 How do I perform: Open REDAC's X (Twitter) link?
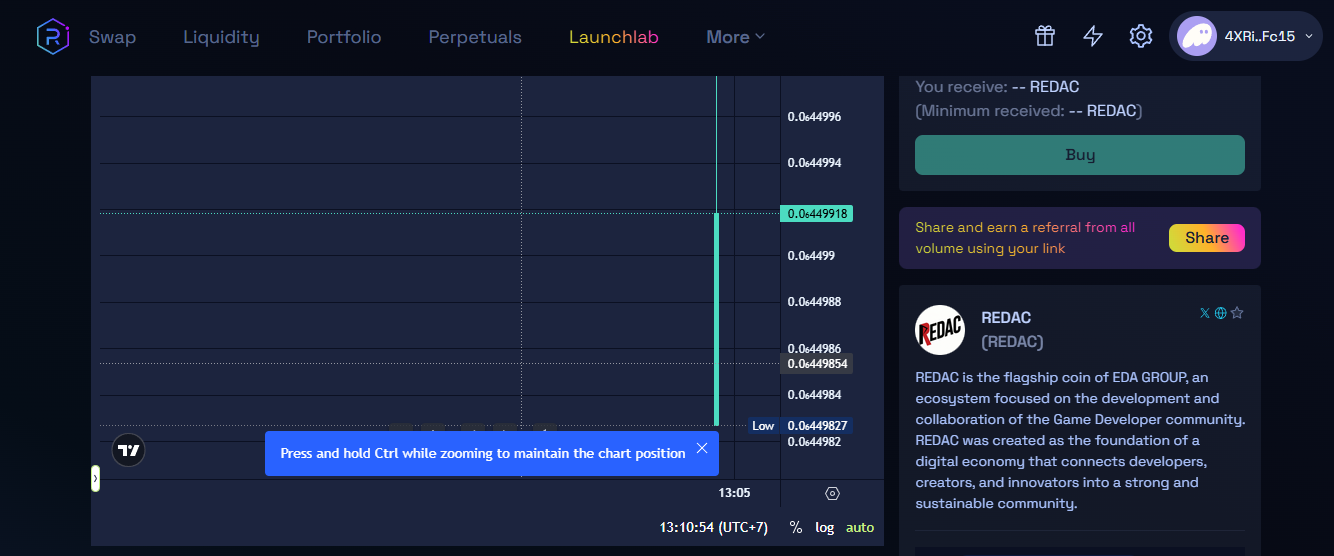point(1204,313)
